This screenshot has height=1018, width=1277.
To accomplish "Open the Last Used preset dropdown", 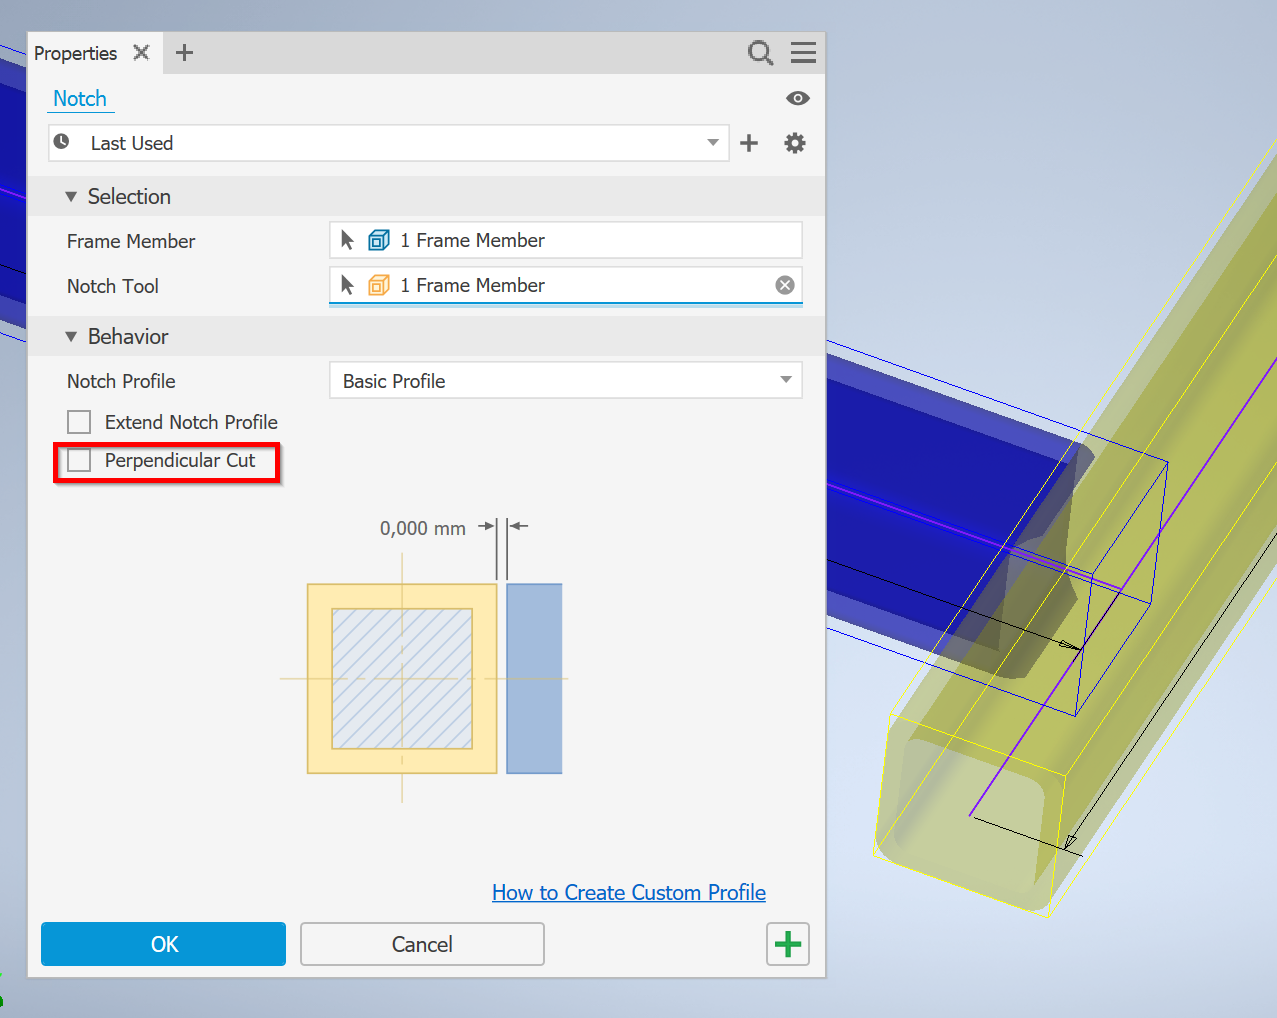I will [712, 142].
